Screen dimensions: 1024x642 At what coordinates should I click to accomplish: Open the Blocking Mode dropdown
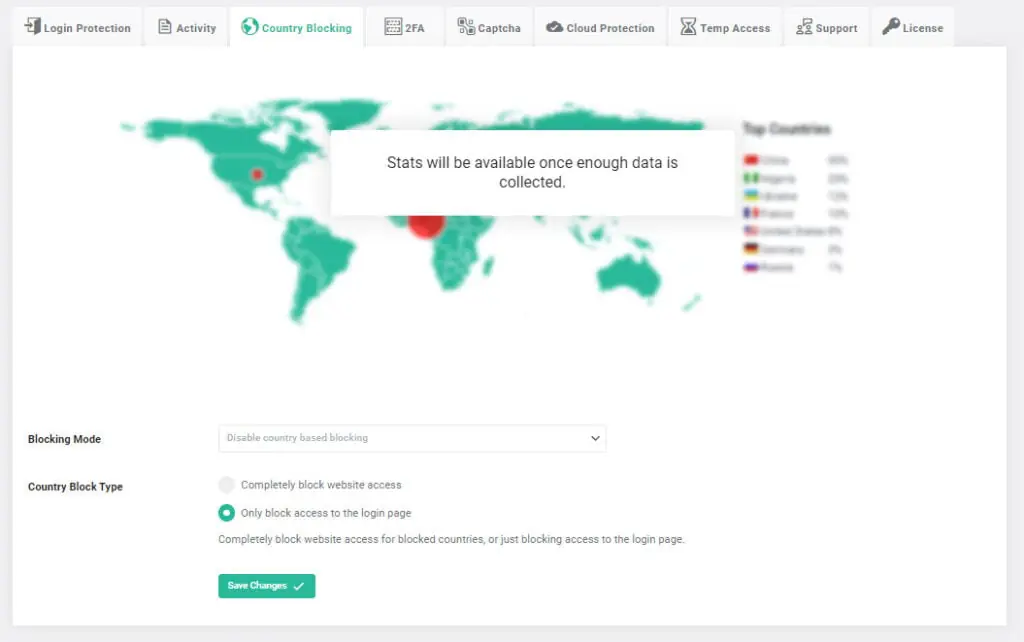[x=411, y=438]
